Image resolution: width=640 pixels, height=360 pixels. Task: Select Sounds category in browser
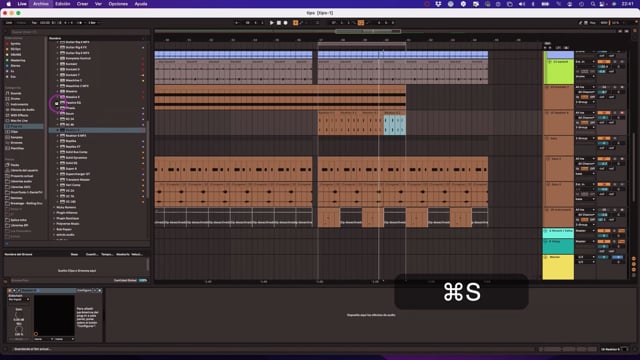(x=16, y=93)
